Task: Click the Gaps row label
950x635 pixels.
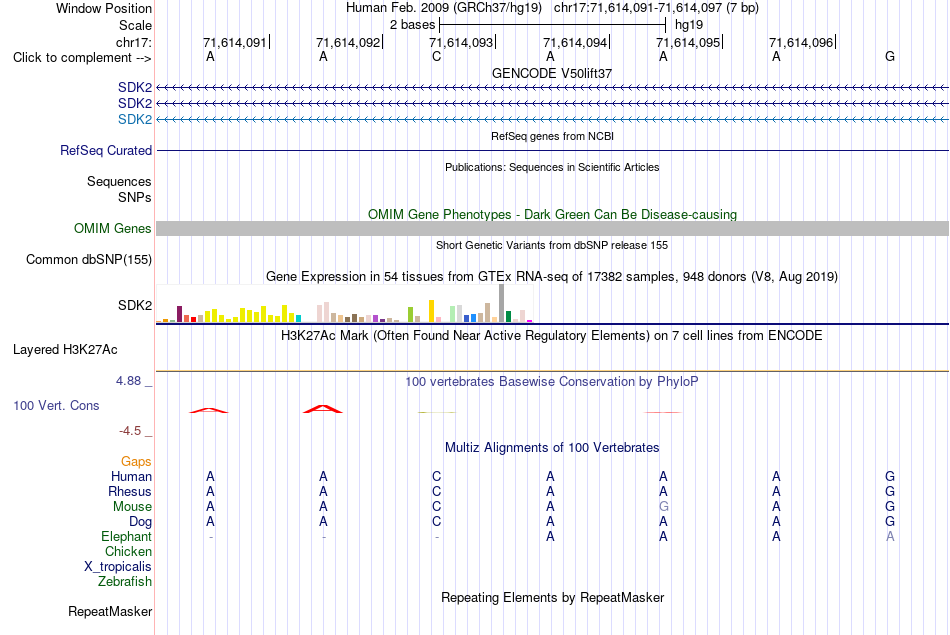Action: click(136, 462)
